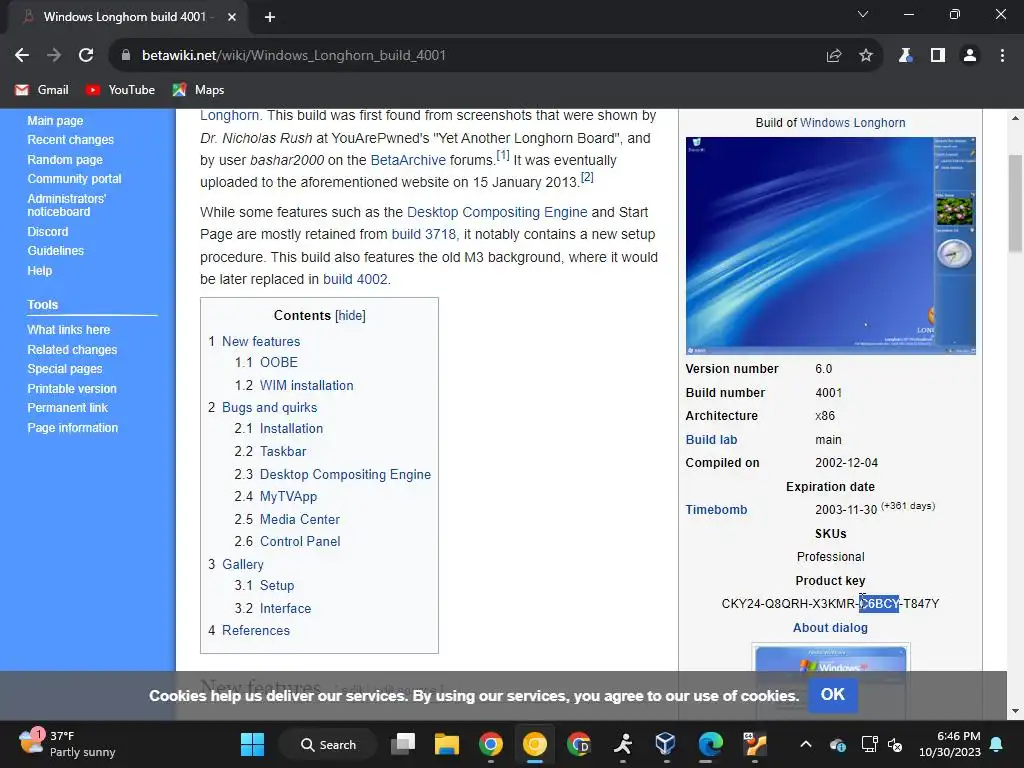Hide the Contents table
Screen dimensions: 1024x768
(350, 315)
